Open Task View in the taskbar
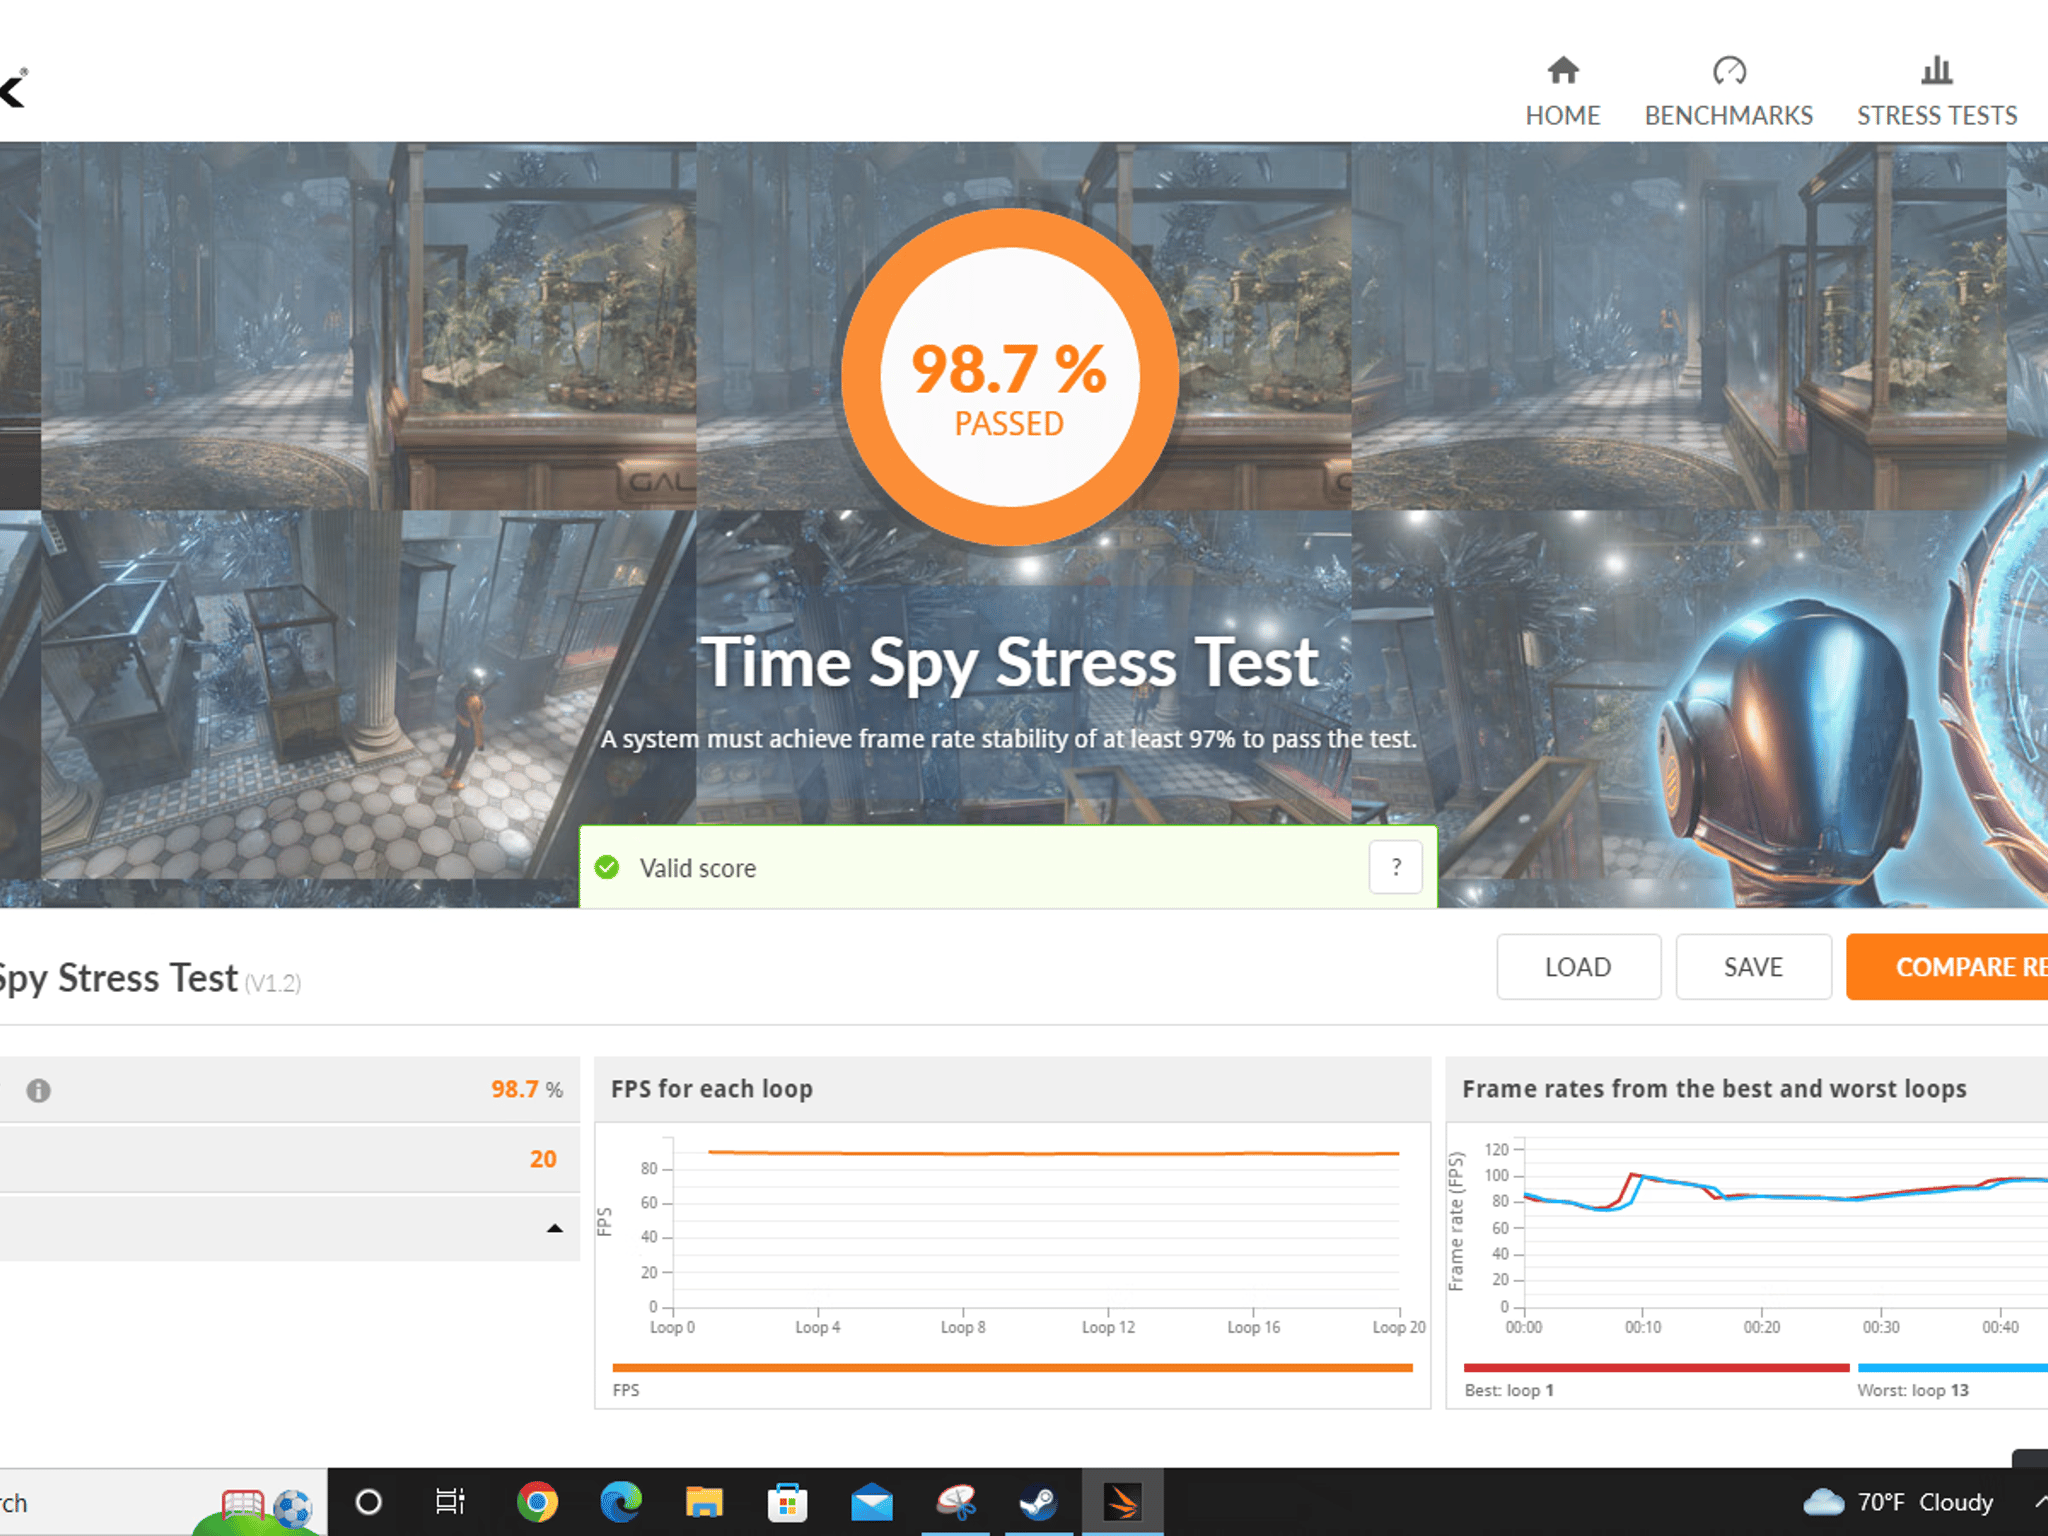 (450, 1502)
